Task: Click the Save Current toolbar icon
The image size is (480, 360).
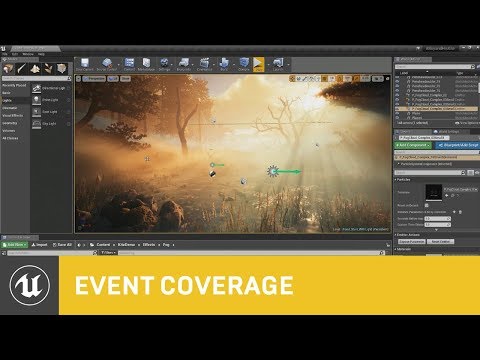Action: pos(85,64)
